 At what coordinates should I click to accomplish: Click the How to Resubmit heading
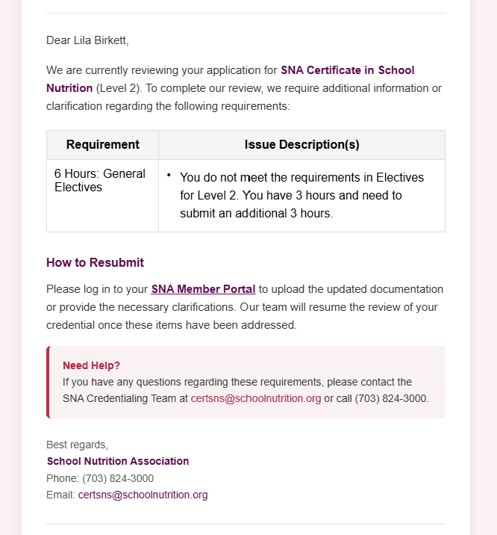pos(95,263)
